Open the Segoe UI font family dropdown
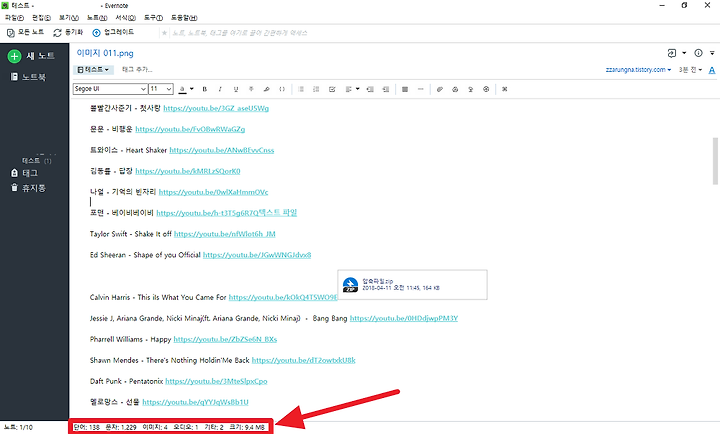This screenshot has width=720, height=434. (110, 89)
